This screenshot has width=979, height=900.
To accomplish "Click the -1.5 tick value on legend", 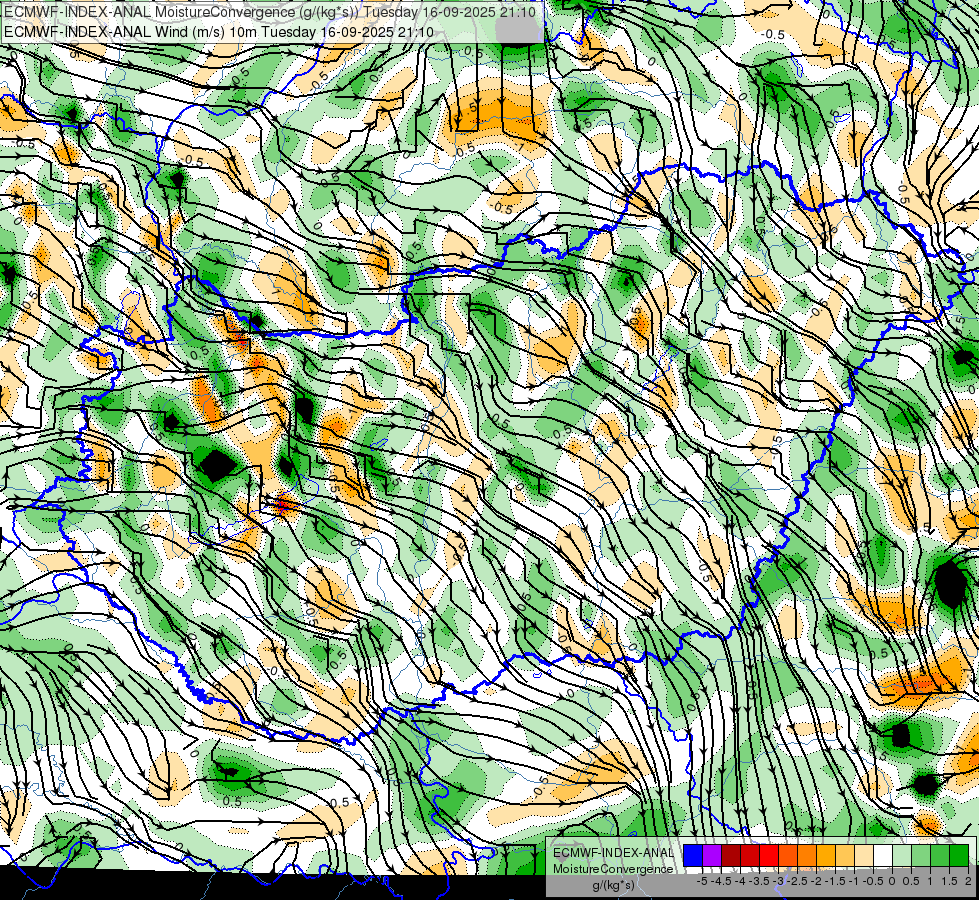I will [835, 881].
